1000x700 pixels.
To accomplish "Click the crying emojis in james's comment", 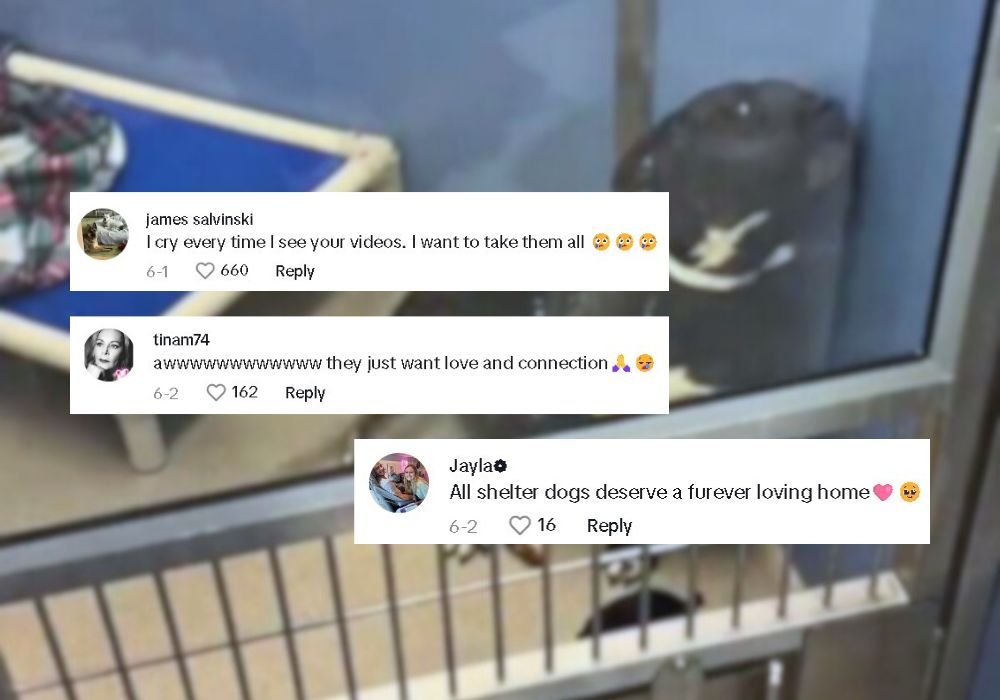I will coord(624,242).
